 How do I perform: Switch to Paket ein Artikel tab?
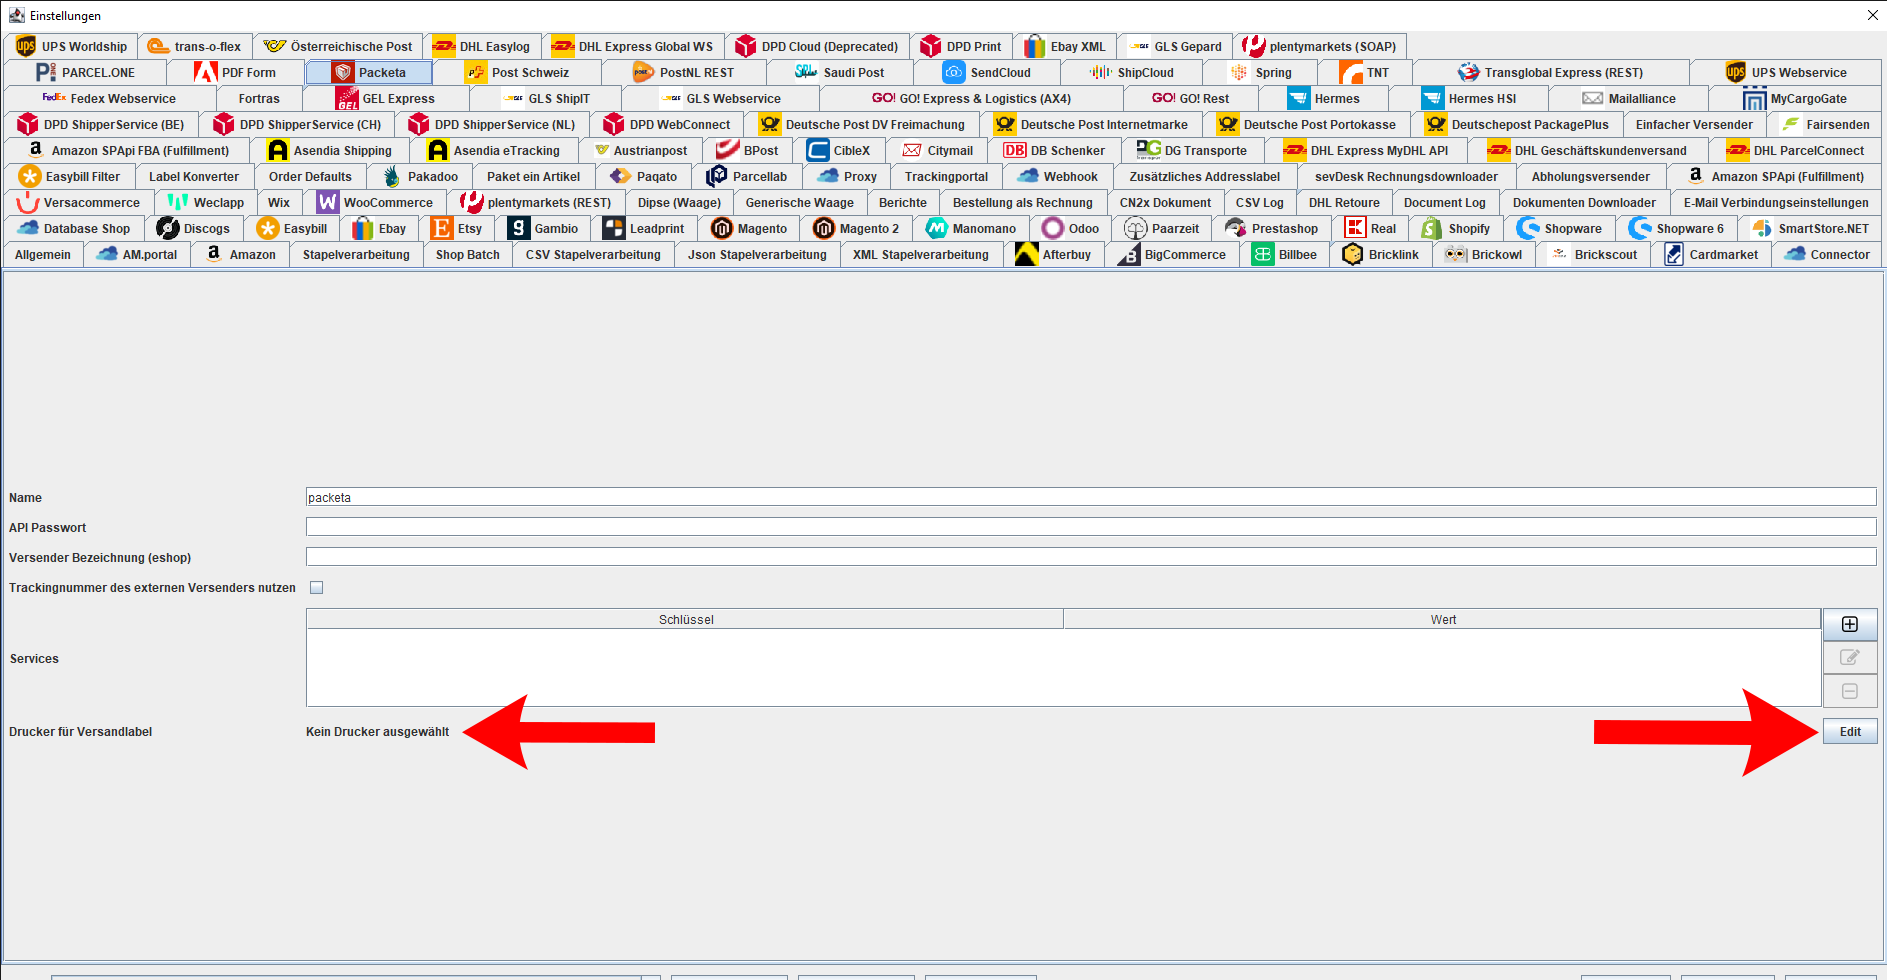coord(533,176)
